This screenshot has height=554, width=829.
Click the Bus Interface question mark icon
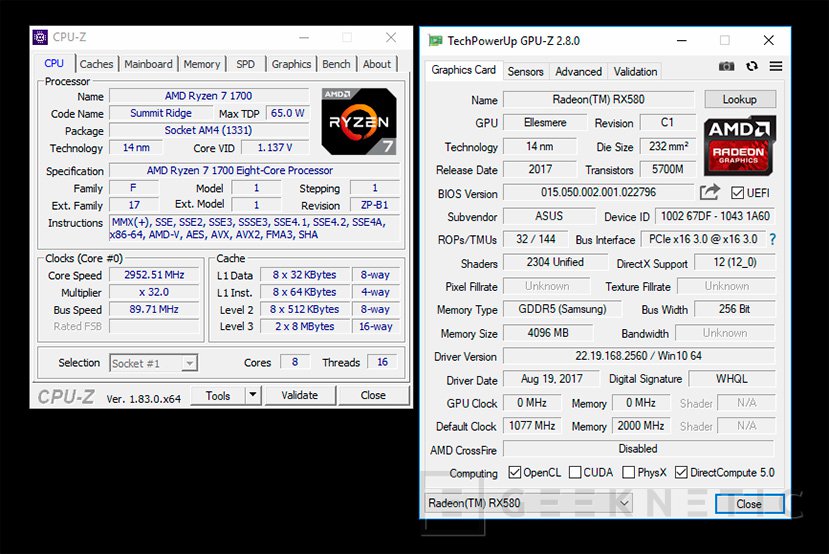pos(772,239)
